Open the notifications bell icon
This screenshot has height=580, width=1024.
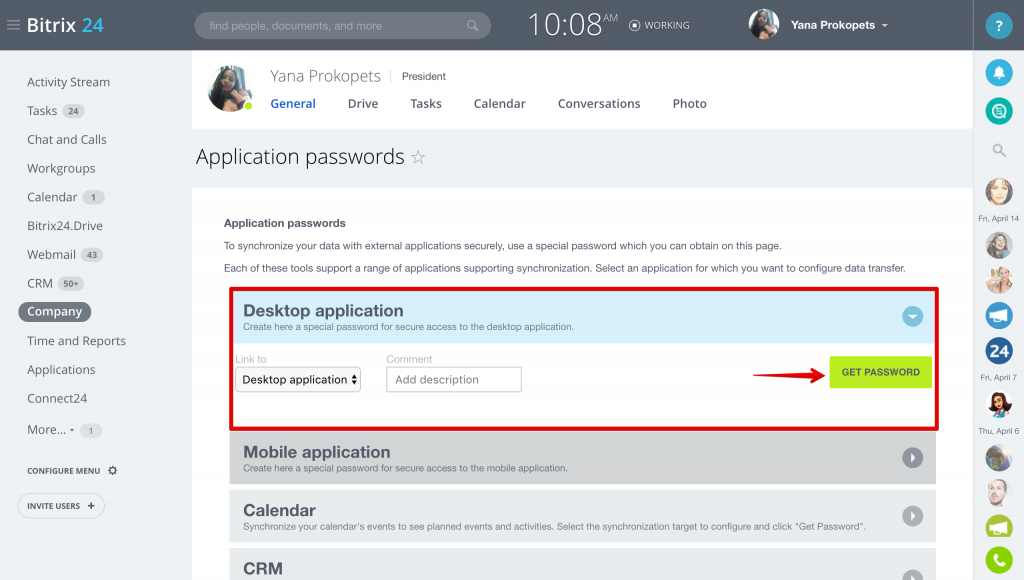click(999, 72)
